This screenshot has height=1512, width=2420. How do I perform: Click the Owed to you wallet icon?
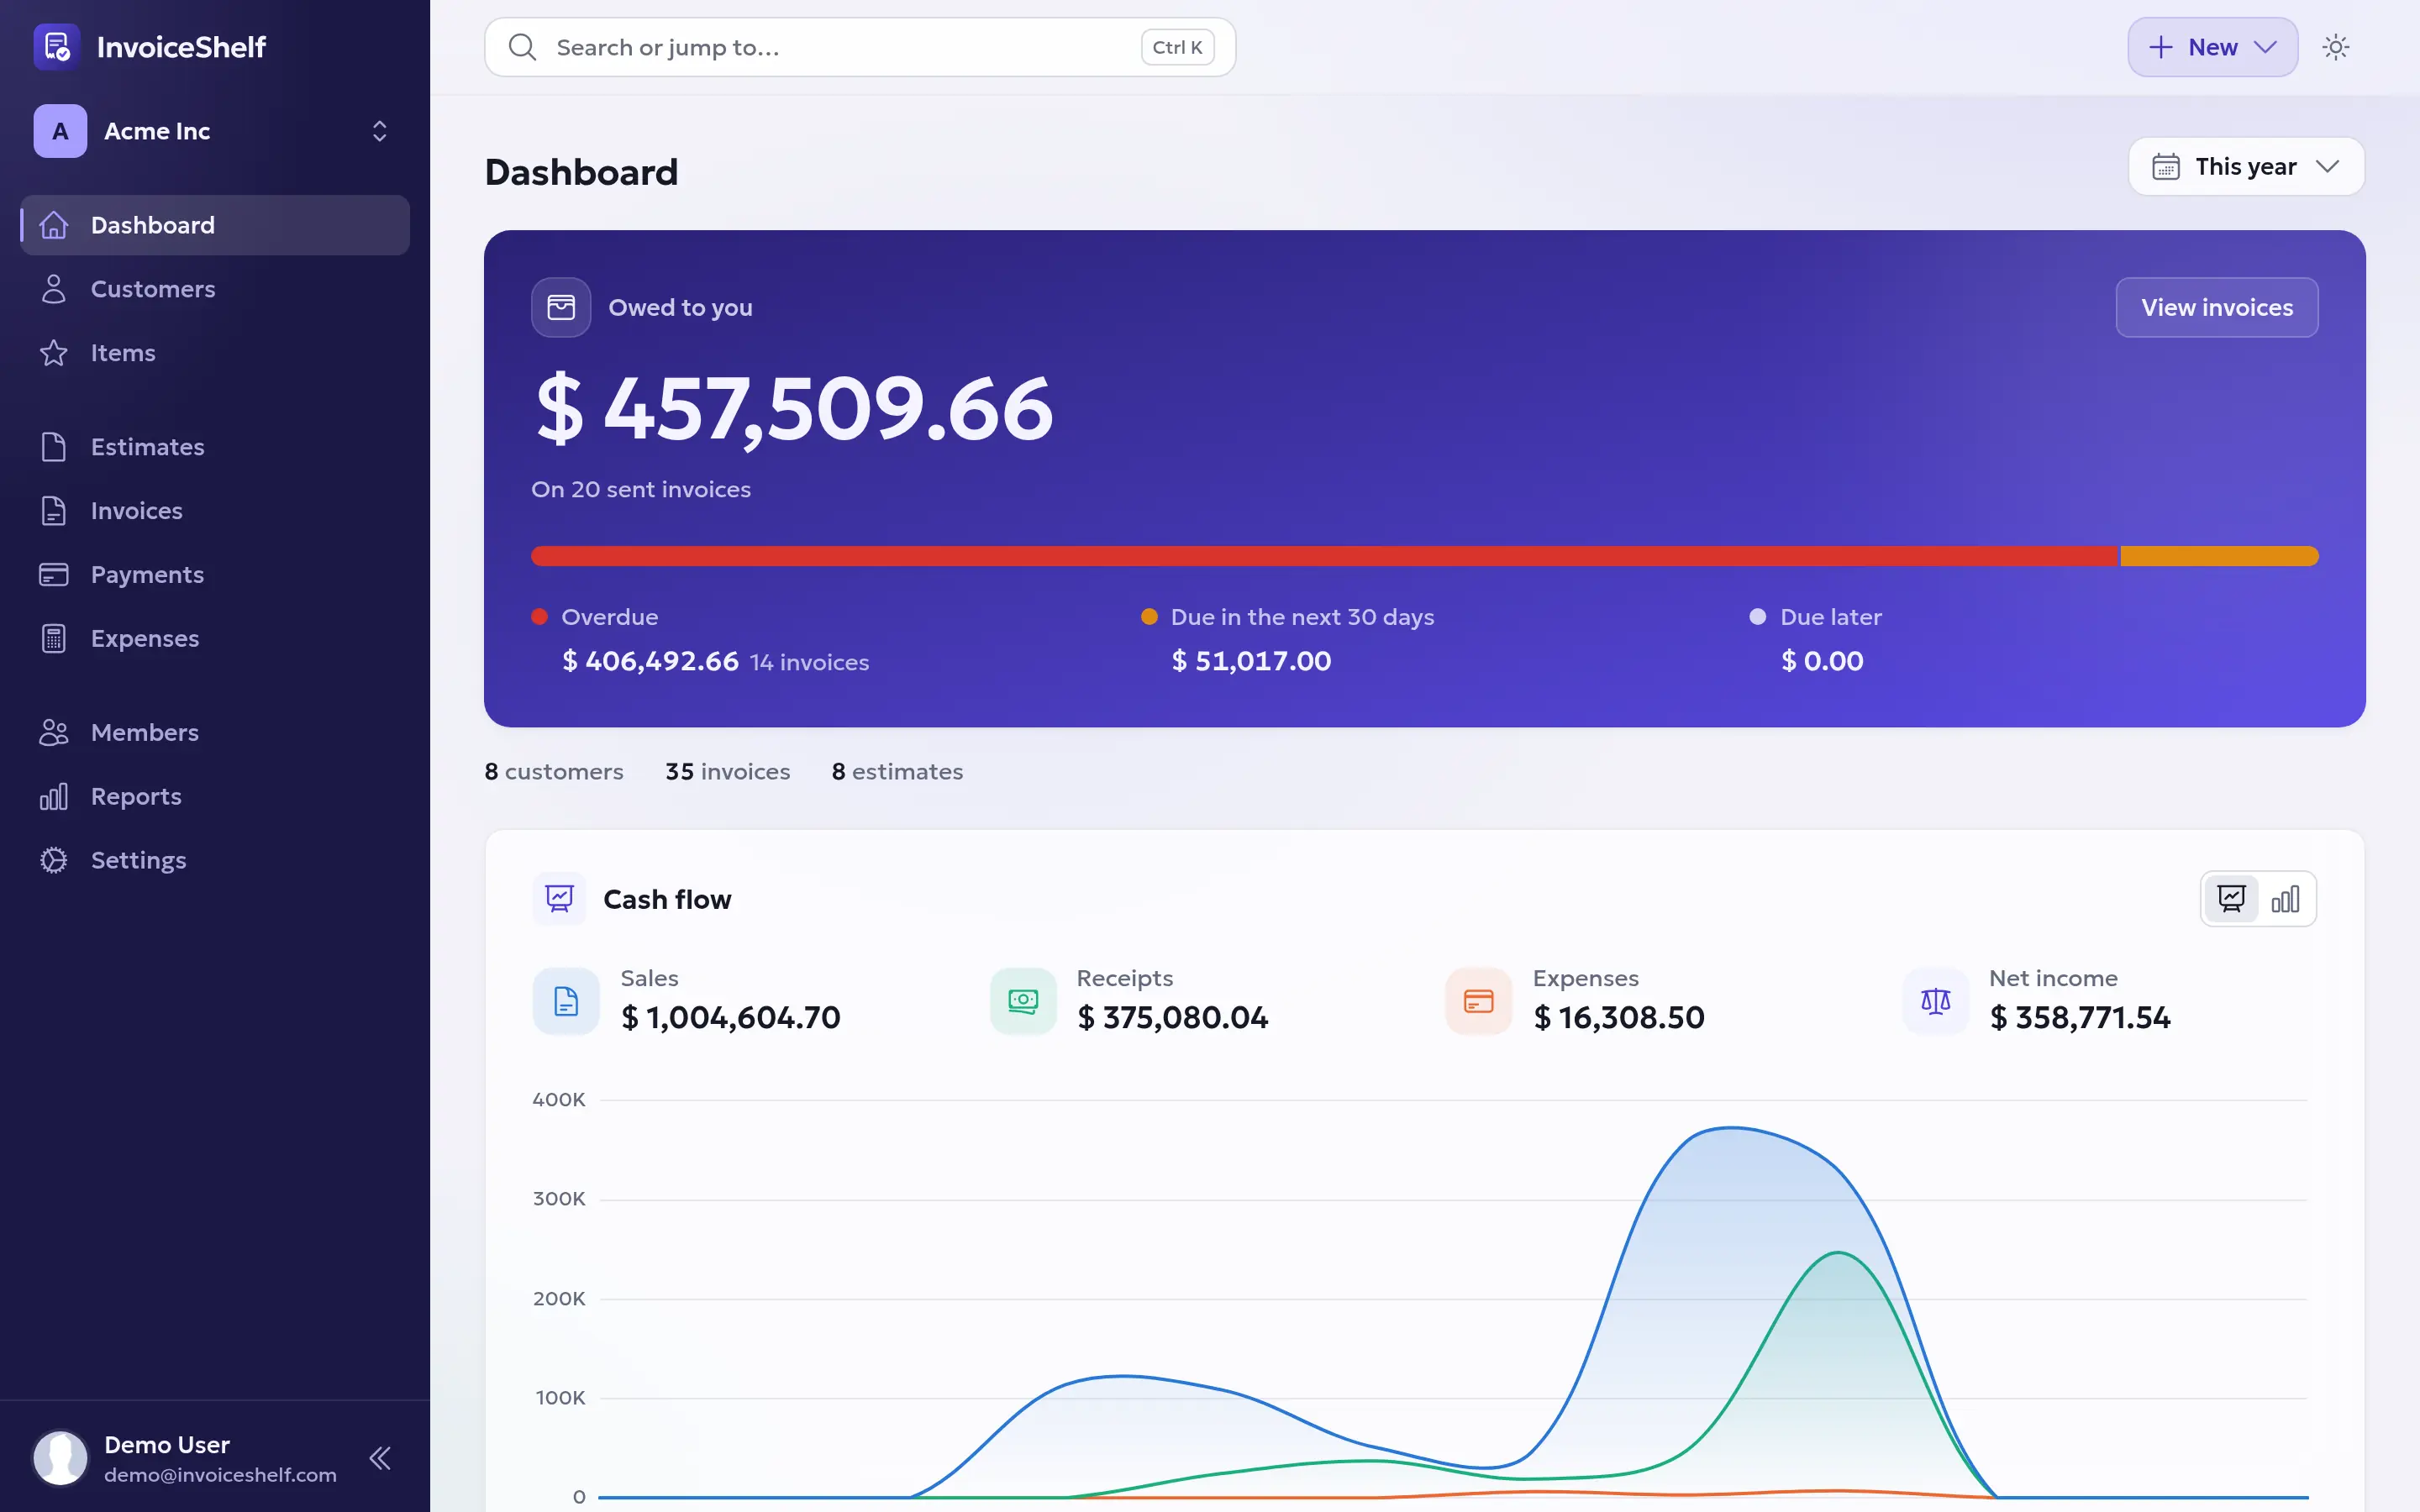561,308
